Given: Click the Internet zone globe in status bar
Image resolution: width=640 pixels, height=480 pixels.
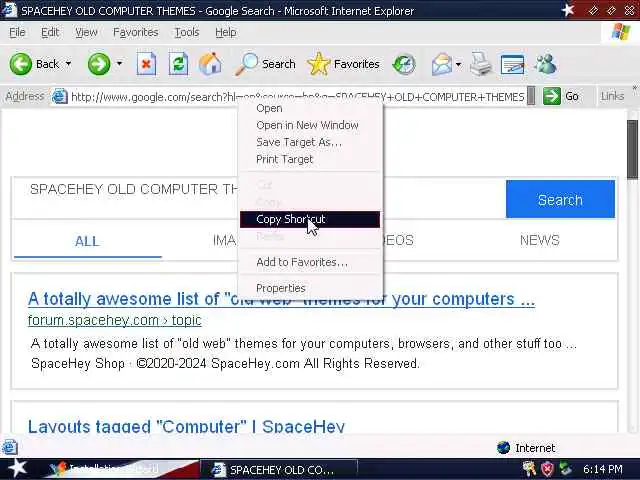Looking at the screenshot, I should click(504, 448).
